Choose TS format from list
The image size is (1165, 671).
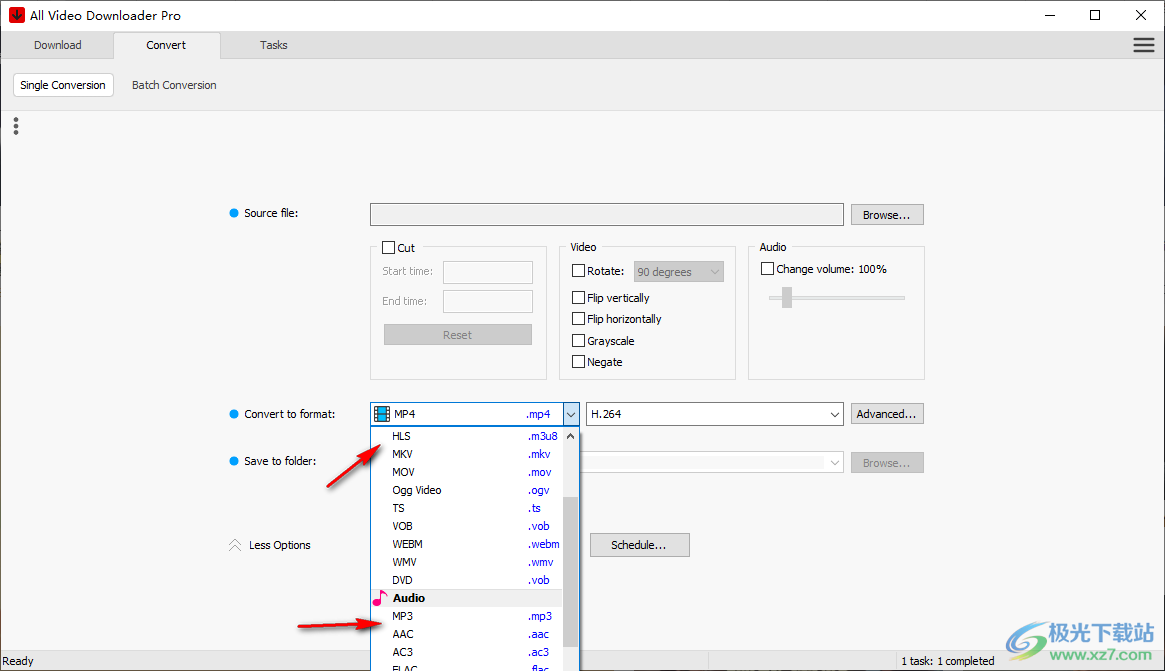467,508
